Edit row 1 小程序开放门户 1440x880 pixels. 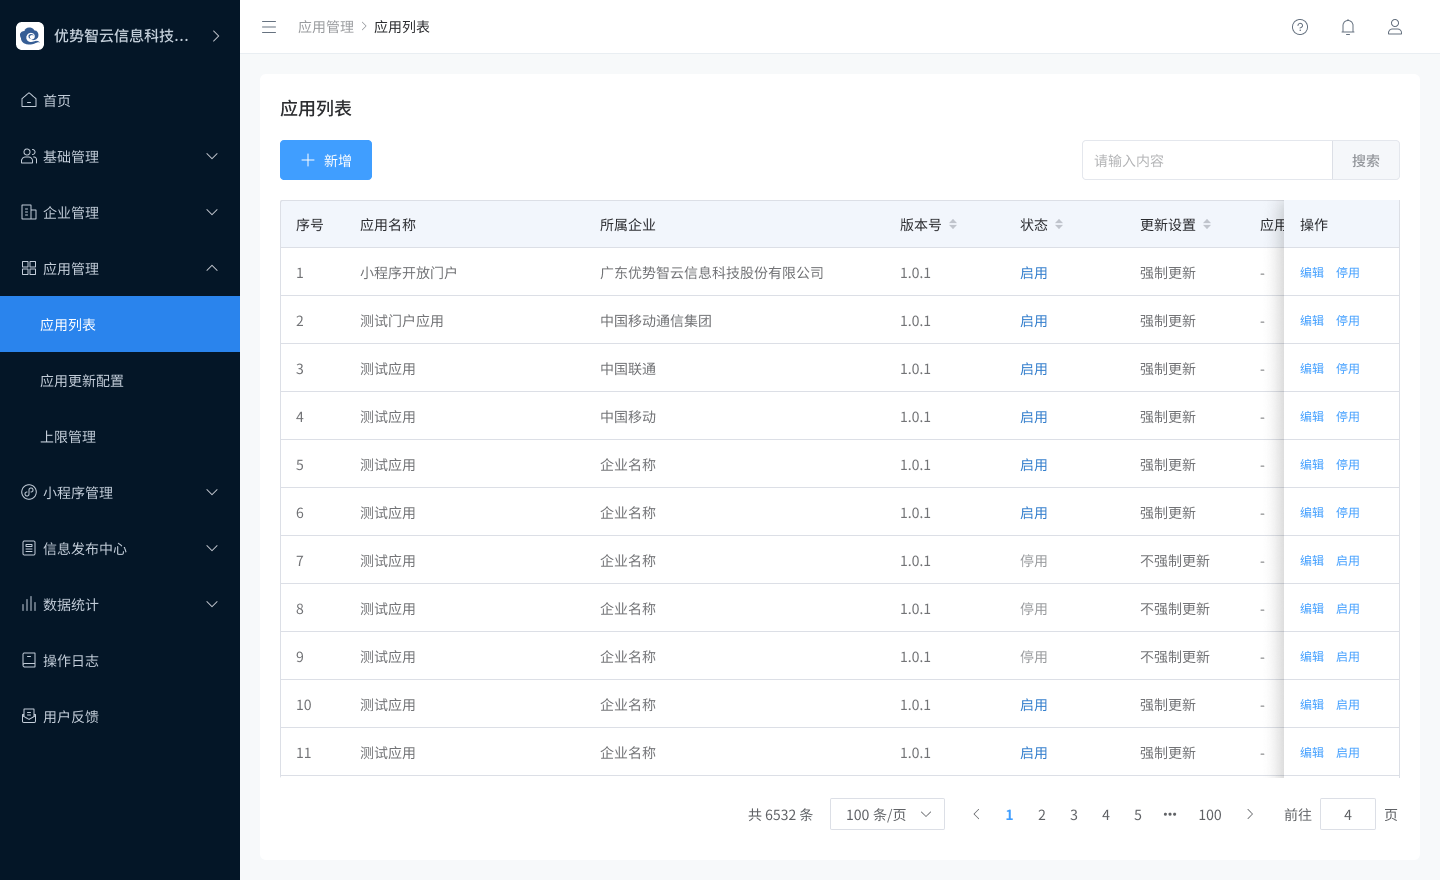click(1312, 272)
